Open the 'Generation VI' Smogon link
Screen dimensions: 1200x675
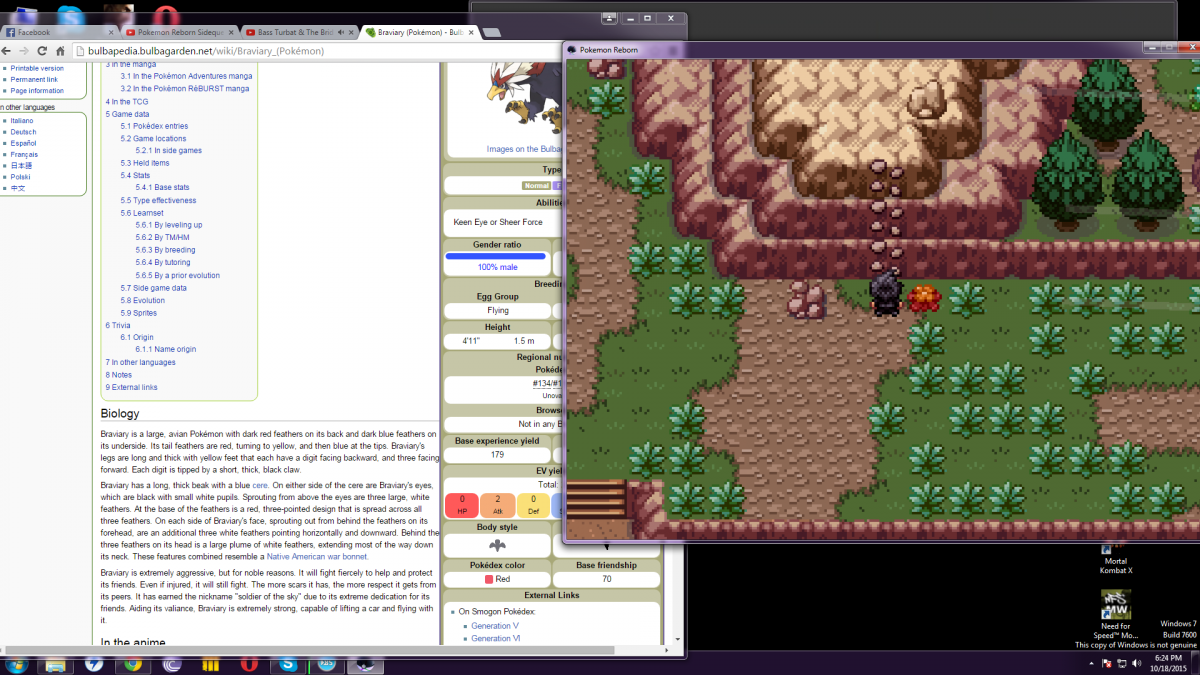pos(496,638)
